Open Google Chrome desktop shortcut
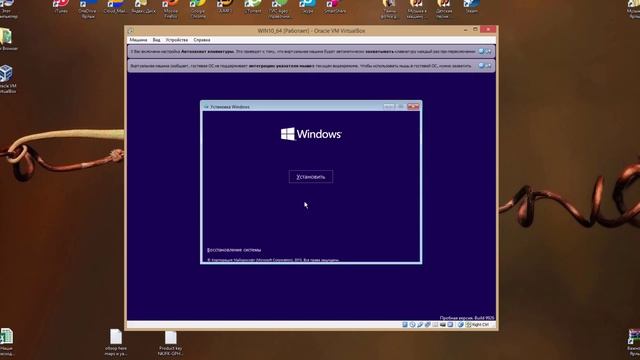This screenshot has width=640, height=360. pyautogui.click(x=198, y=8)
